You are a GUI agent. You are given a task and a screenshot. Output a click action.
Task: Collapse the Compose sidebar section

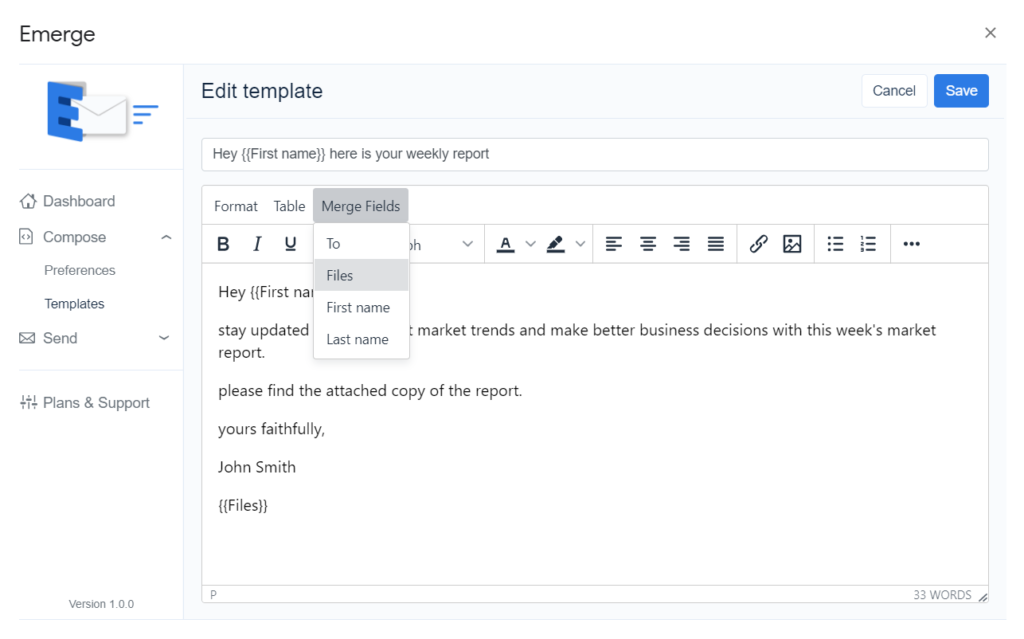click(x=166, y=237)
